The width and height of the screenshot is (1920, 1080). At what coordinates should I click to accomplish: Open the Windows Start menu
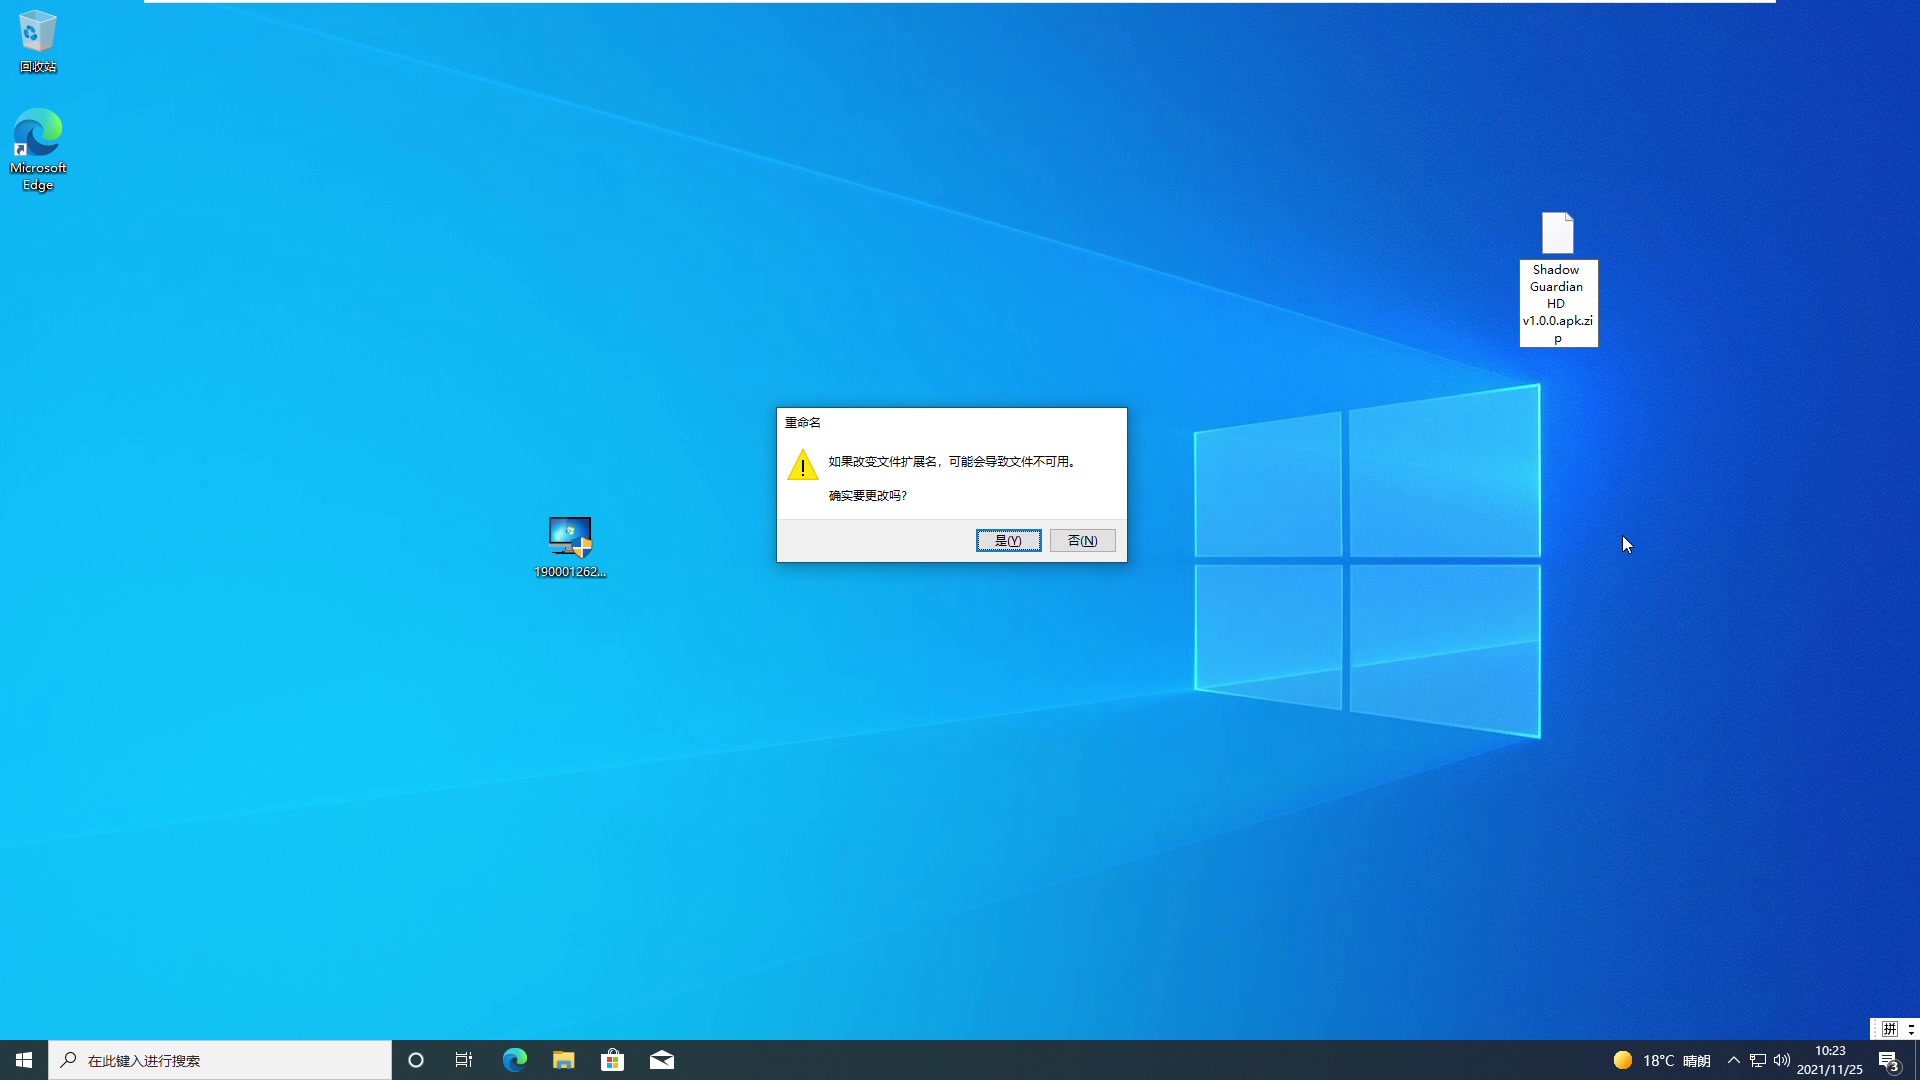click(x=24, y=1060)
